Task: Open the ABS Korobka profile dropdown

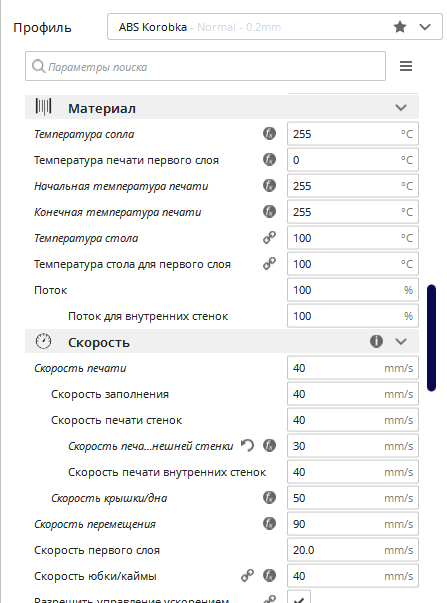Action: [275, 27]
